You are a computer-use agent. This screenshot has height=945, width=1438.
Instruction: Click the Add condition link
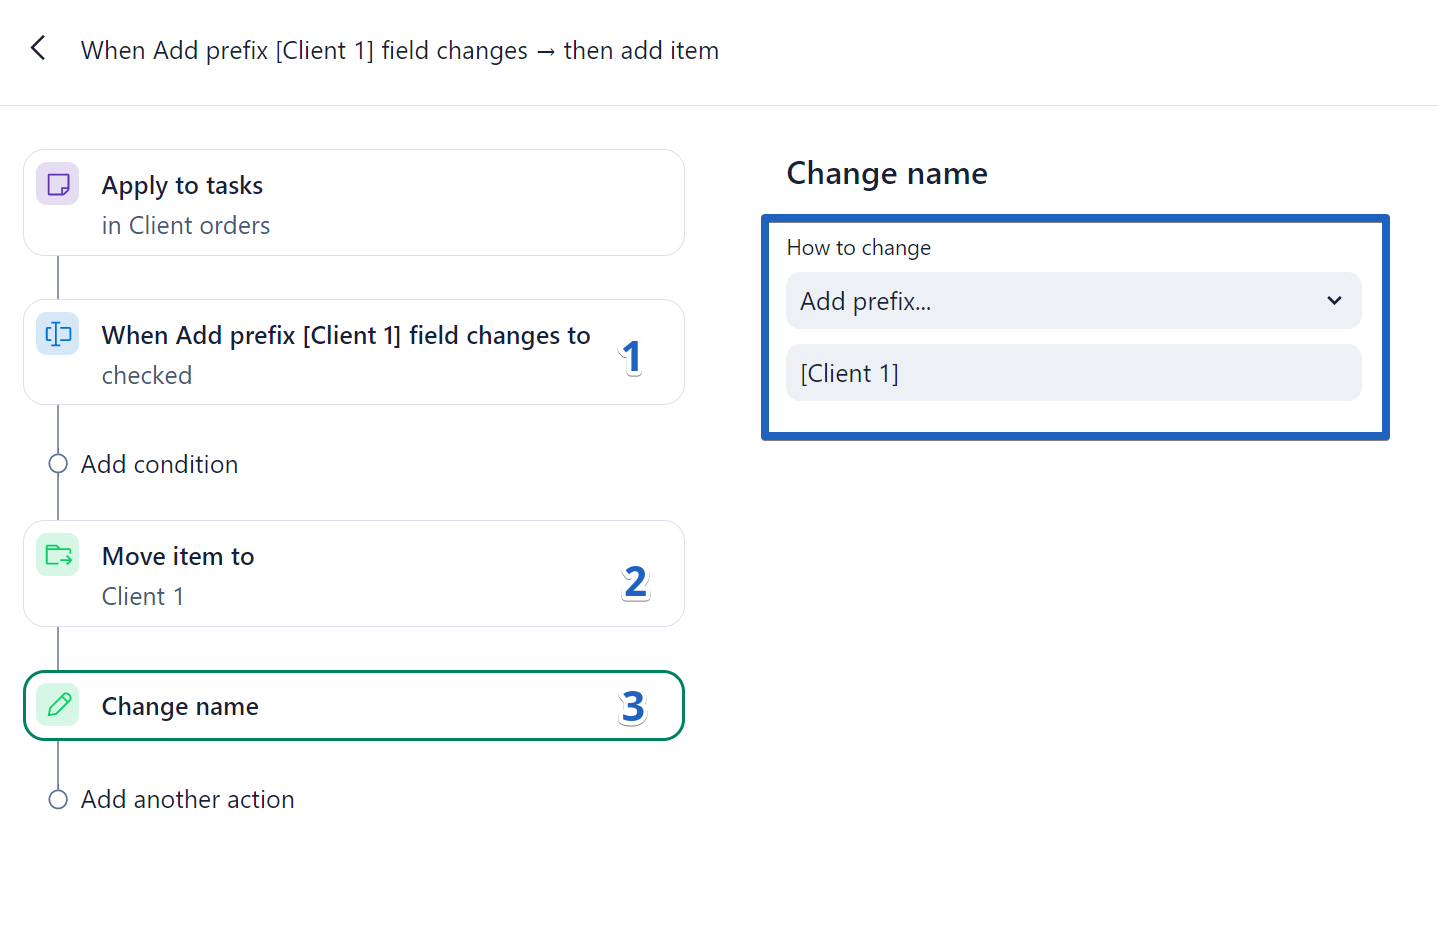pyautogui.click(x=160, y=464)
